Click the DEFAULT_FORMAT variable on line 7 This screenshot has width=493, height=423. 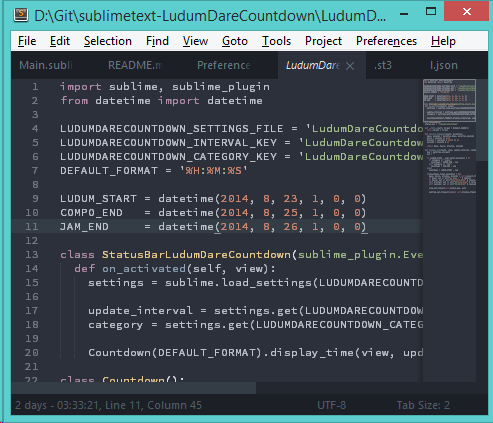coord(109,171)
